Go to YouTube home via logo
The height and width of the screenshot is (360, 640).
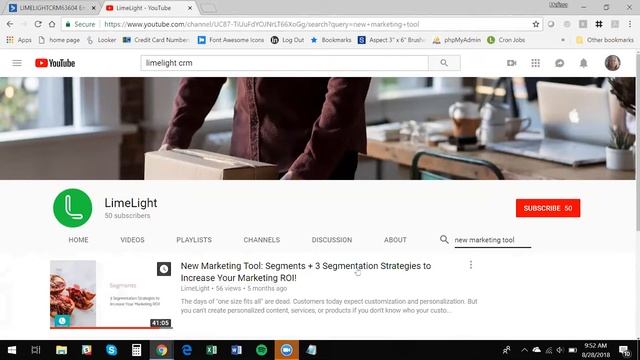point(55,63)
